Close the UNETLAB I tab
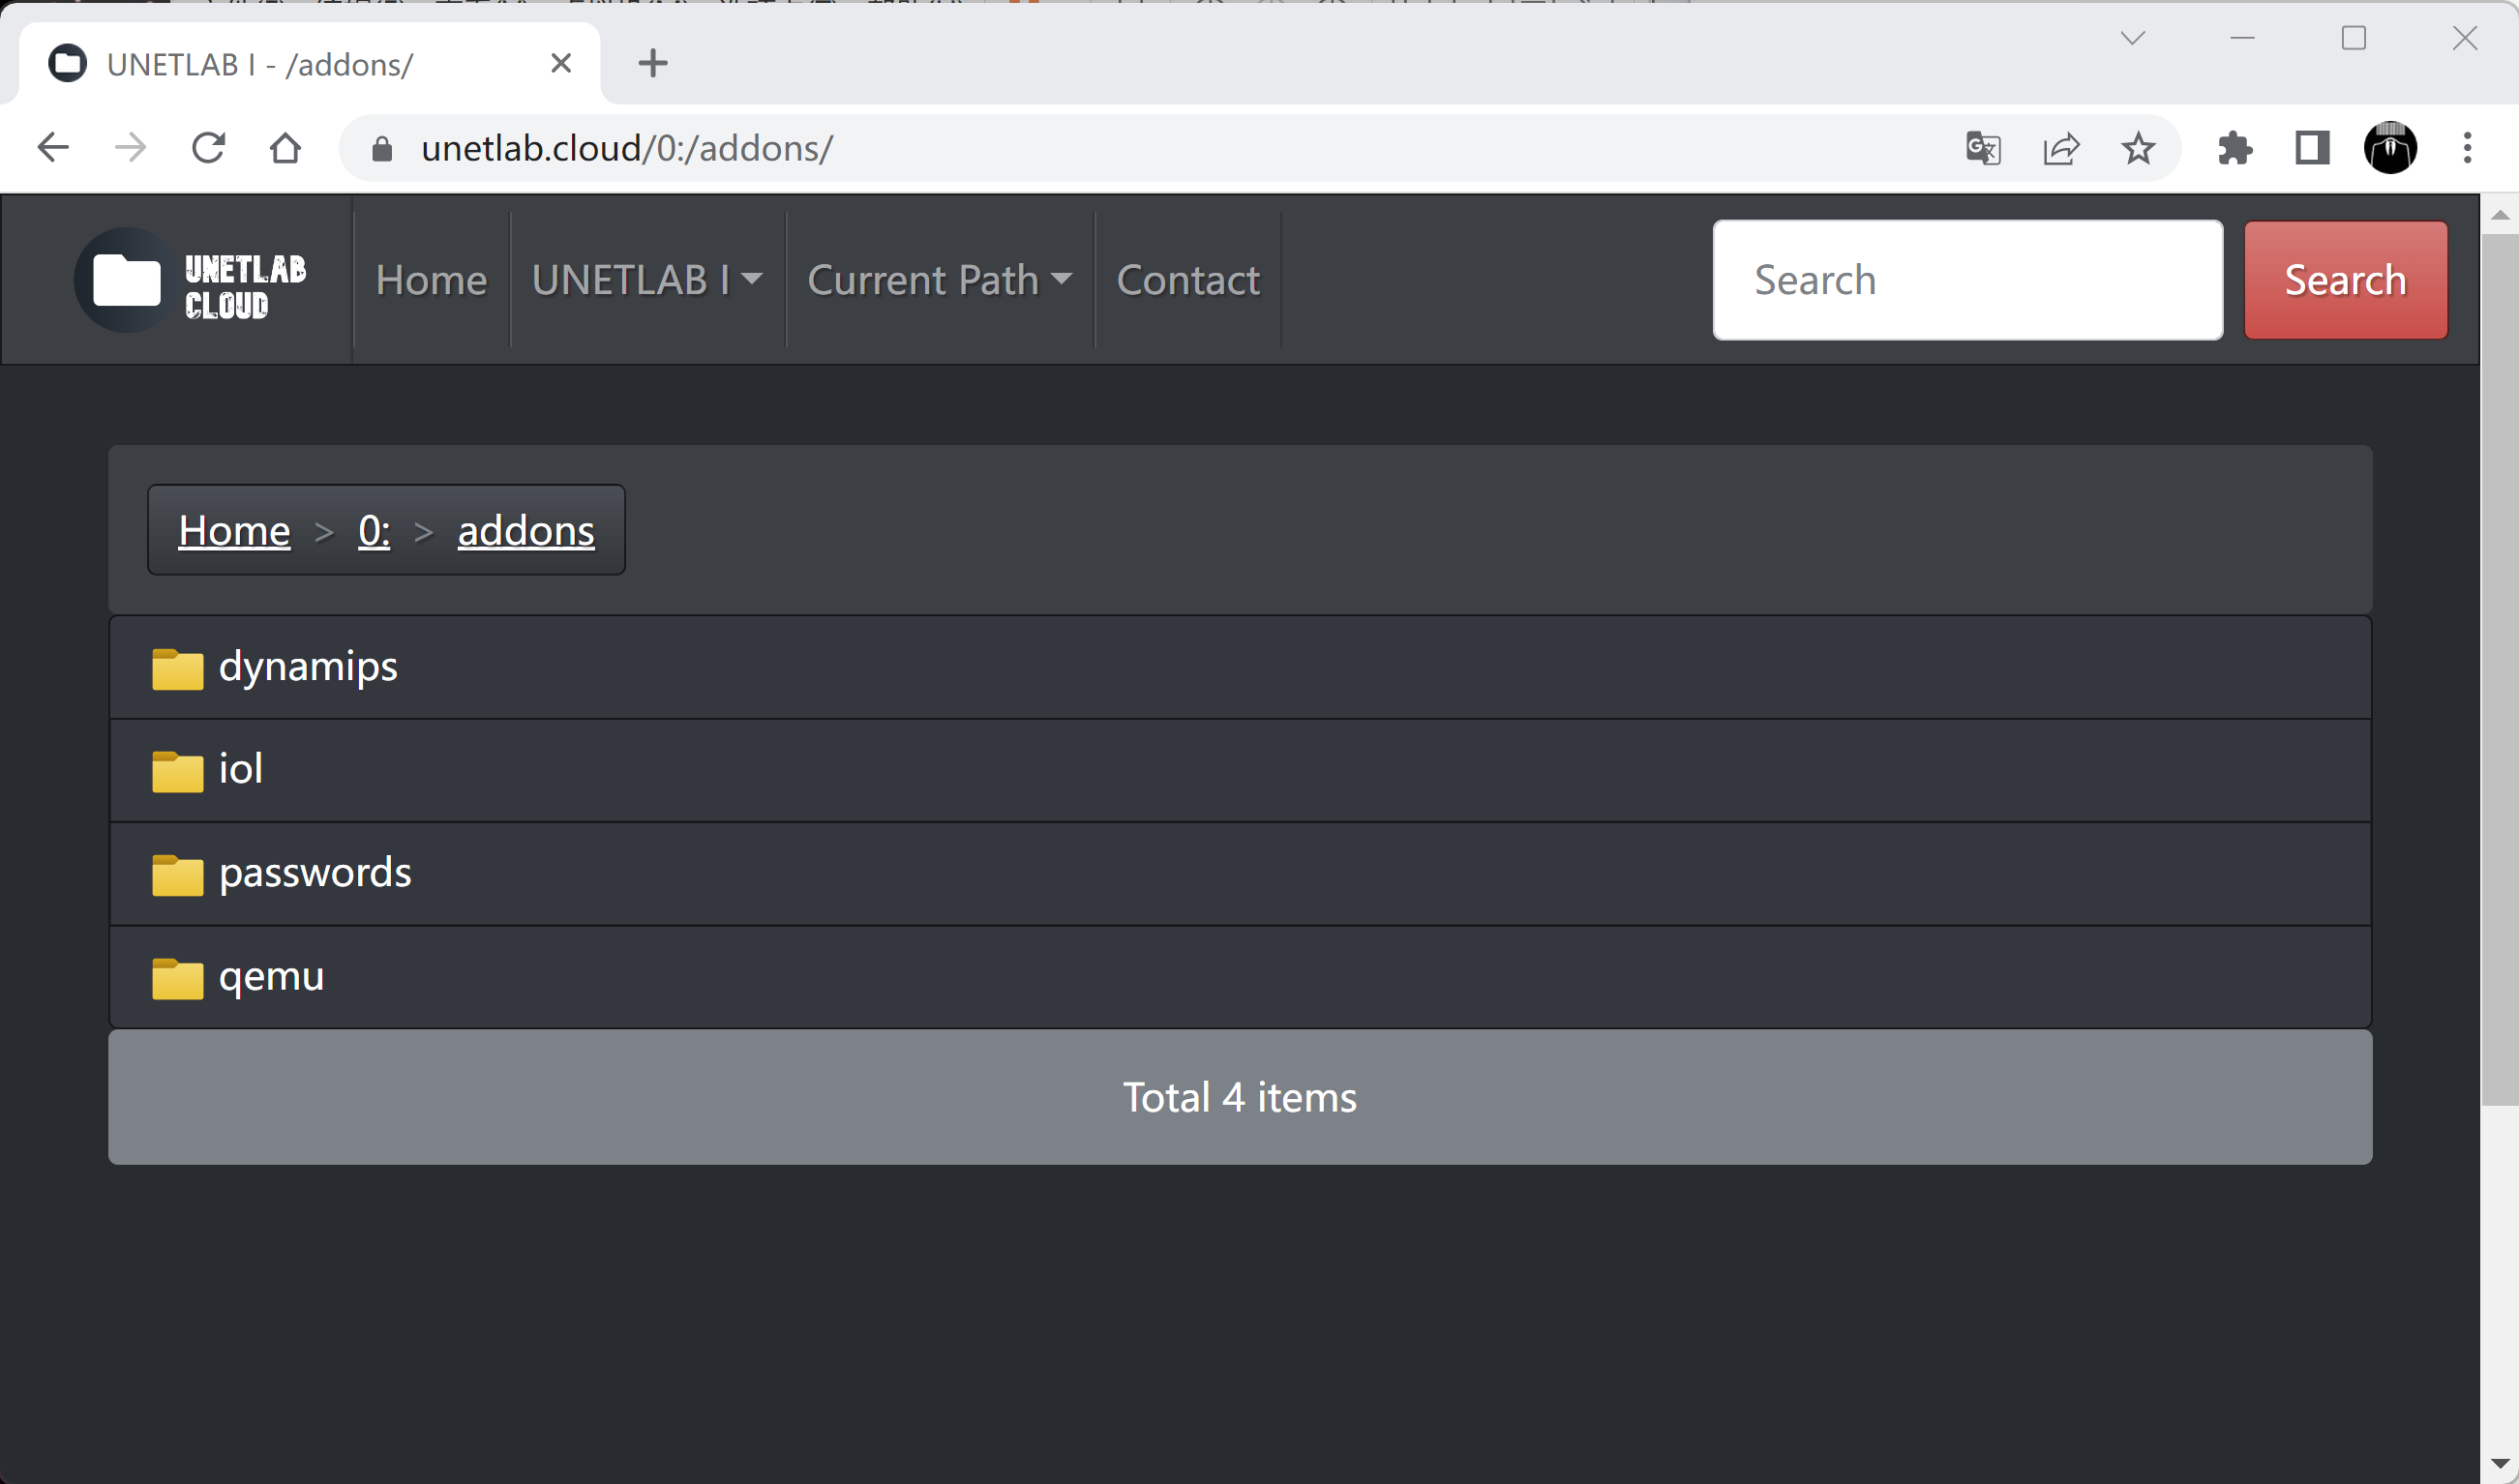The width and height of the screenshot is (2519, 1484). 561,63
